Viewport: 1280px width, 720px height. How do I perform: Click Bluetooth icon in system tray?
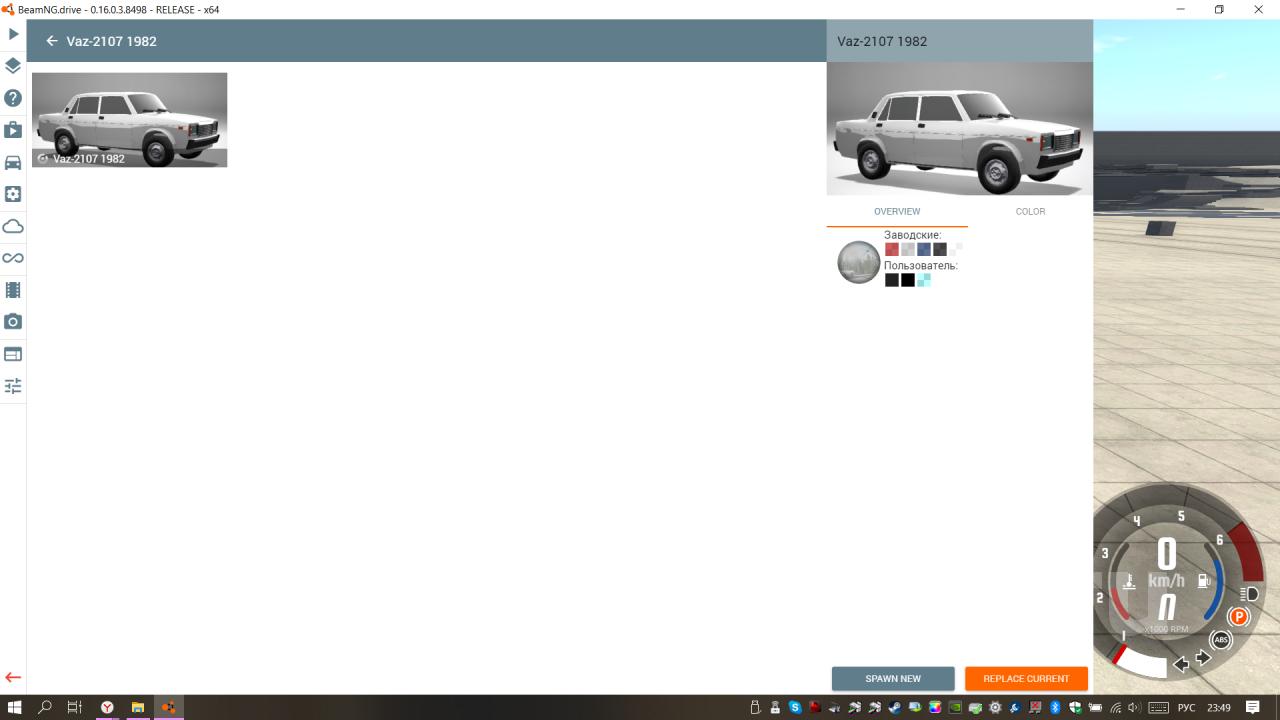(1055, 707)
